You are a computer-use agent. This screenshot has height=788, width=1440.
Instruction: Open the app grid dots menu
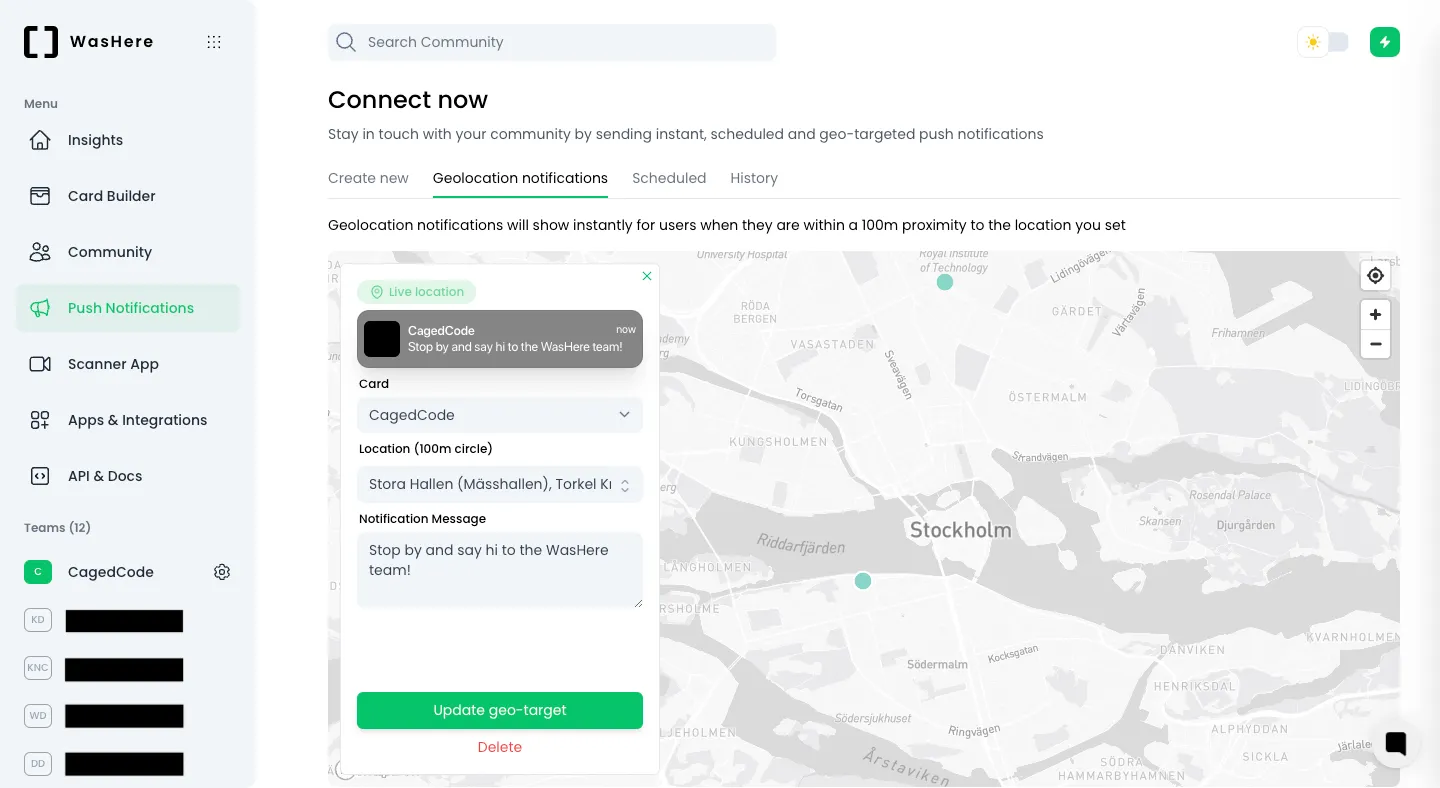[213, 42]
